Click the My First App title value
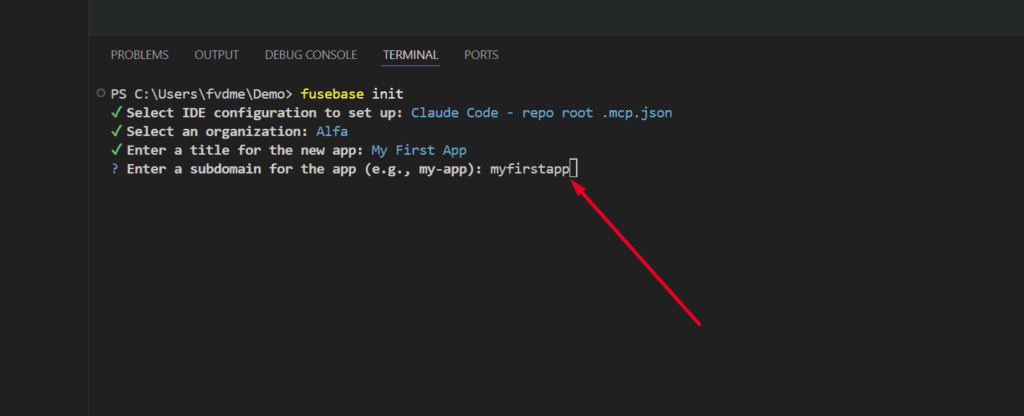 click(x=418, y=150)
